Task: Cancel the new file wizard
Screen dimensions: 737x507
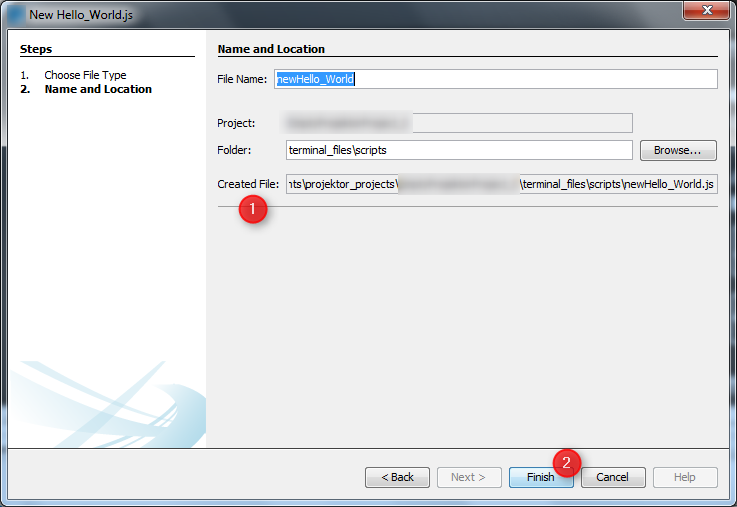Action: (x=613, y=477)
